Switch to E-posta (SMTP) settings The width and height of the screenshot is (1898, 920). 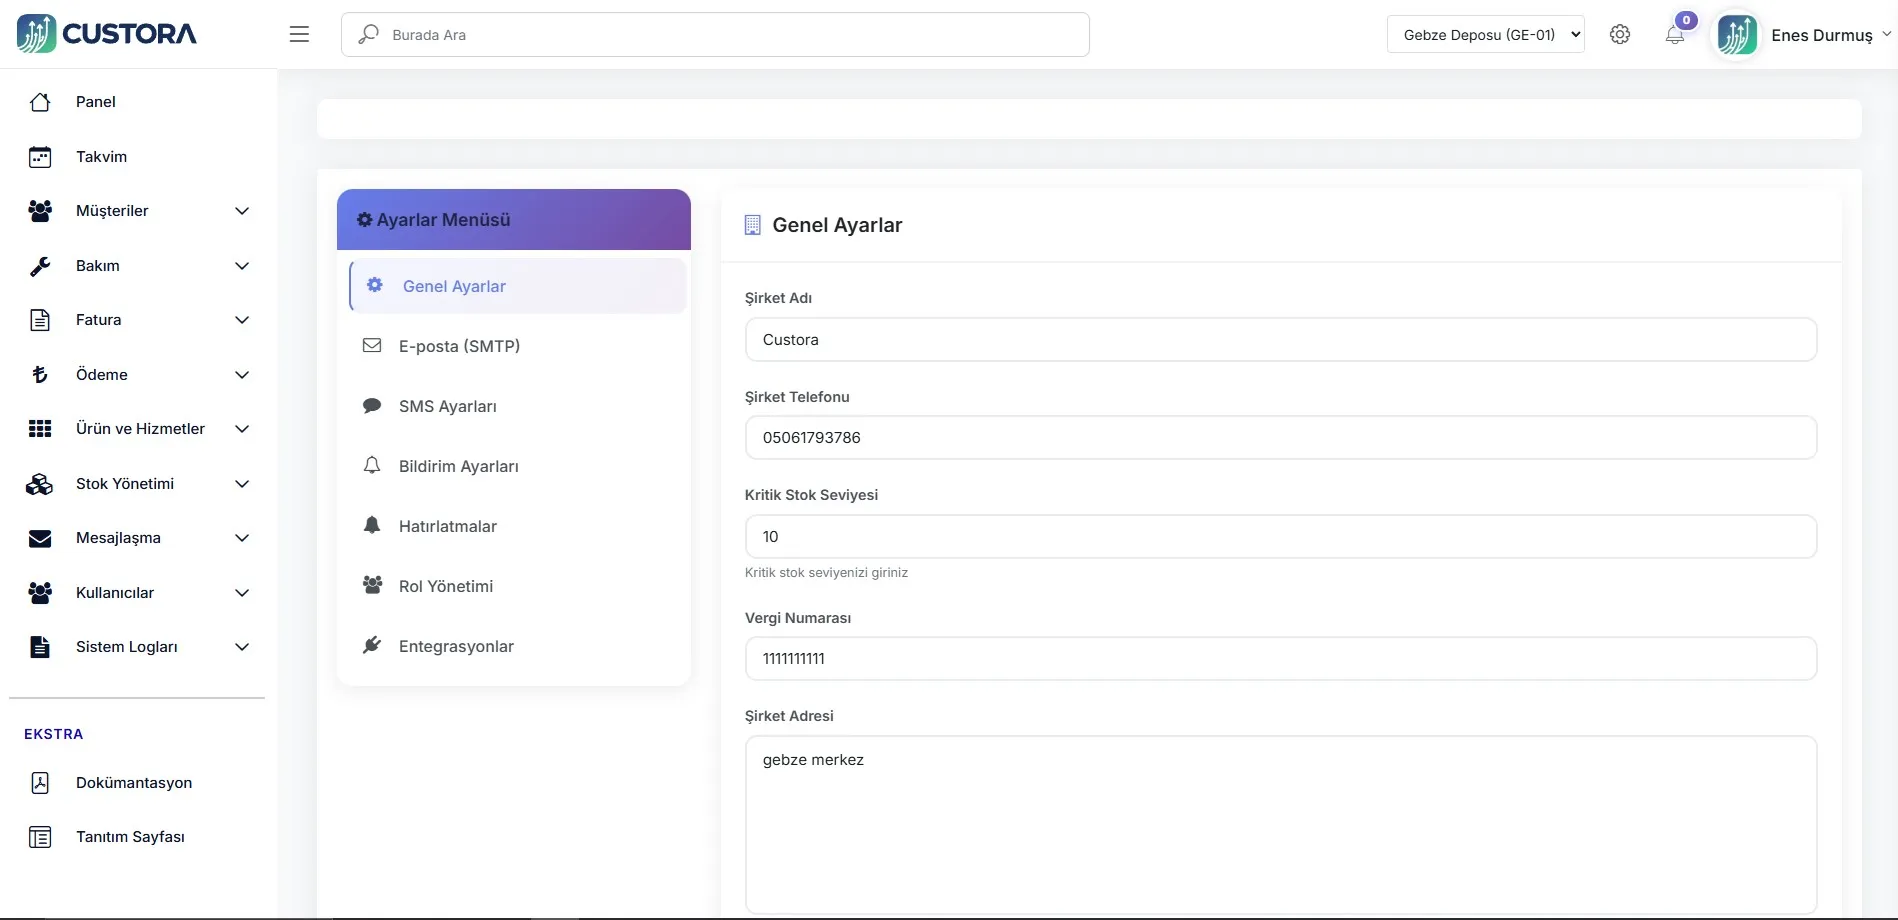[x=459, y=346]
